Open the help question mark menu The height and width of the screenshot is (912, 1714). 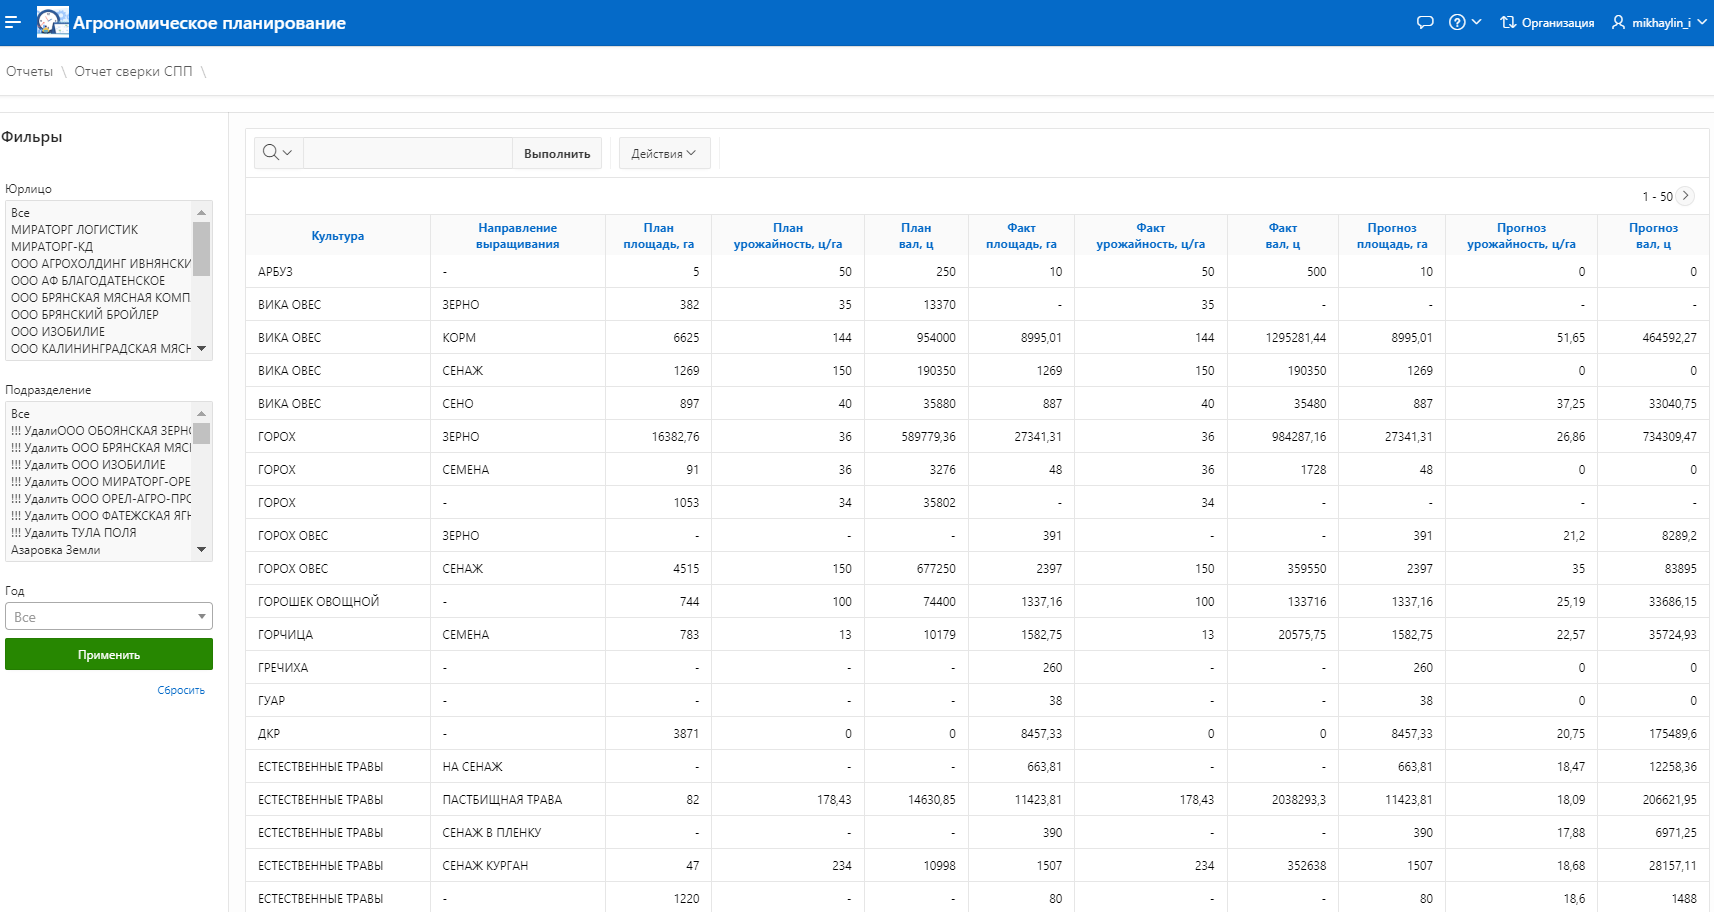tap(1464, 22)
